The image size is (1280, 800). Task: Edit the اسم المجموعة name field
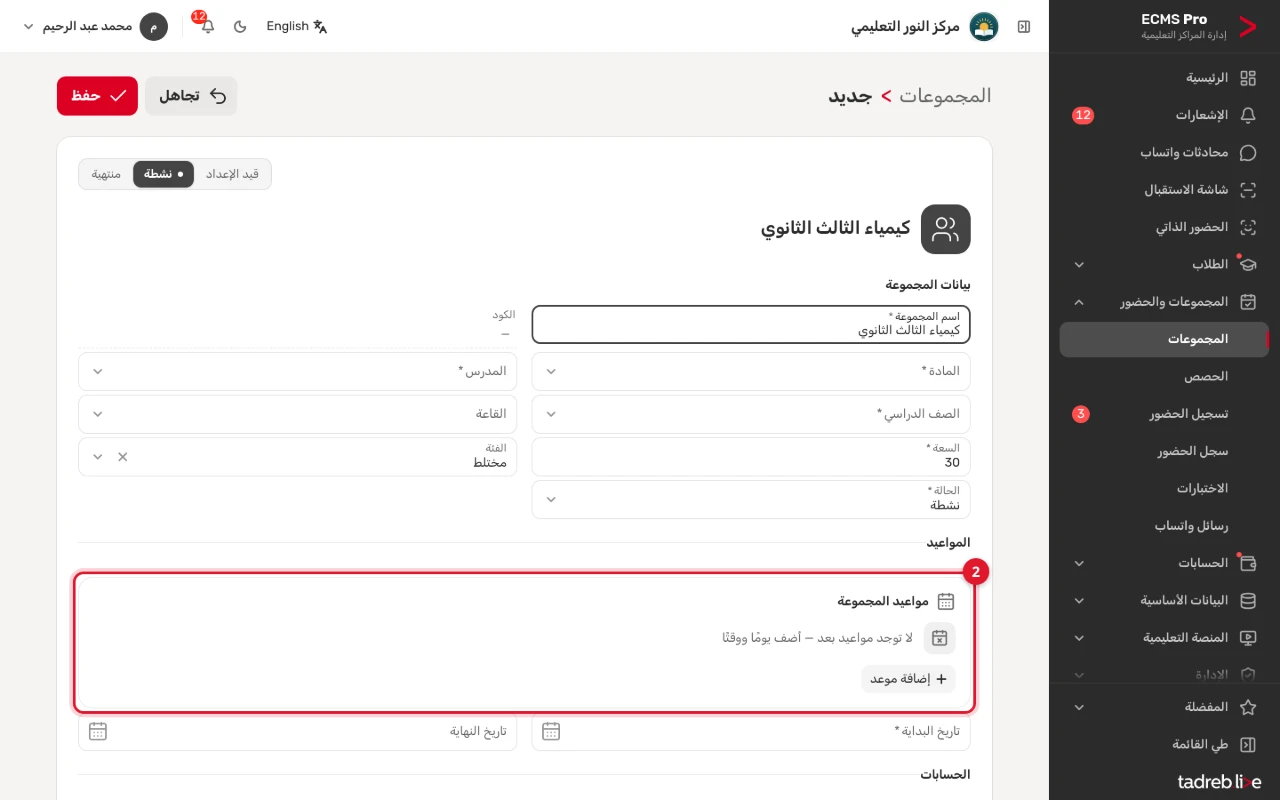click(751, 324)
